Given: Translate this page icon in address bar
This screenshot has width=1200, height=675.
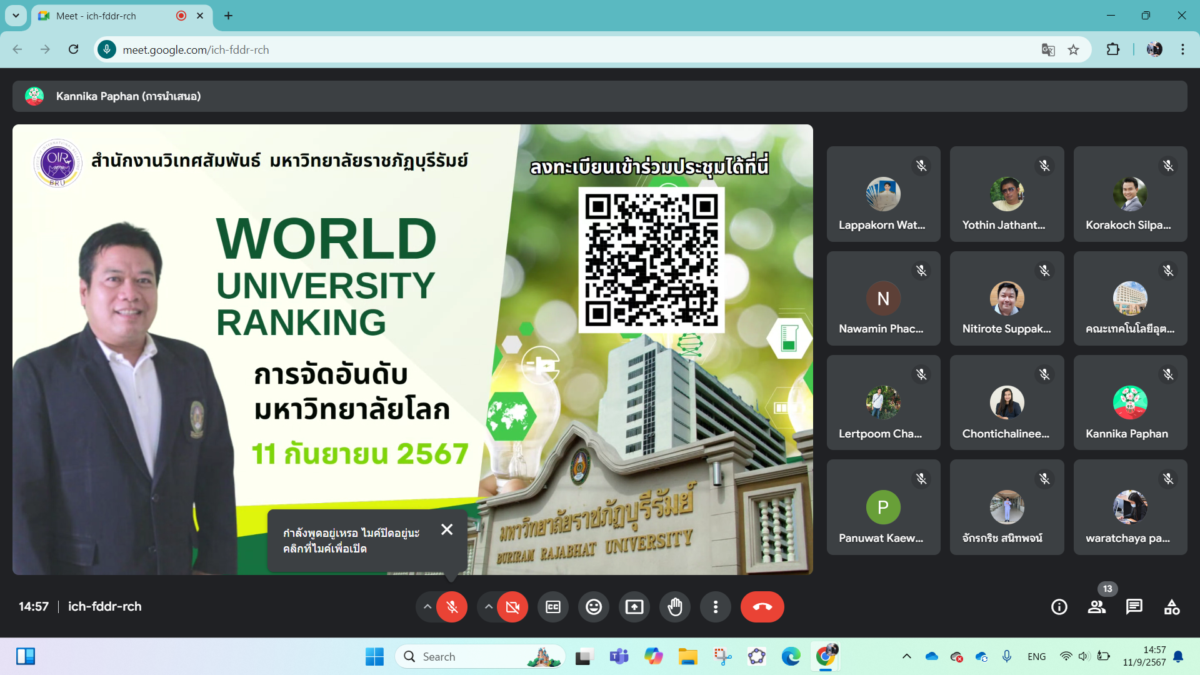Looking at the screenshot, I should point(1048,49).
